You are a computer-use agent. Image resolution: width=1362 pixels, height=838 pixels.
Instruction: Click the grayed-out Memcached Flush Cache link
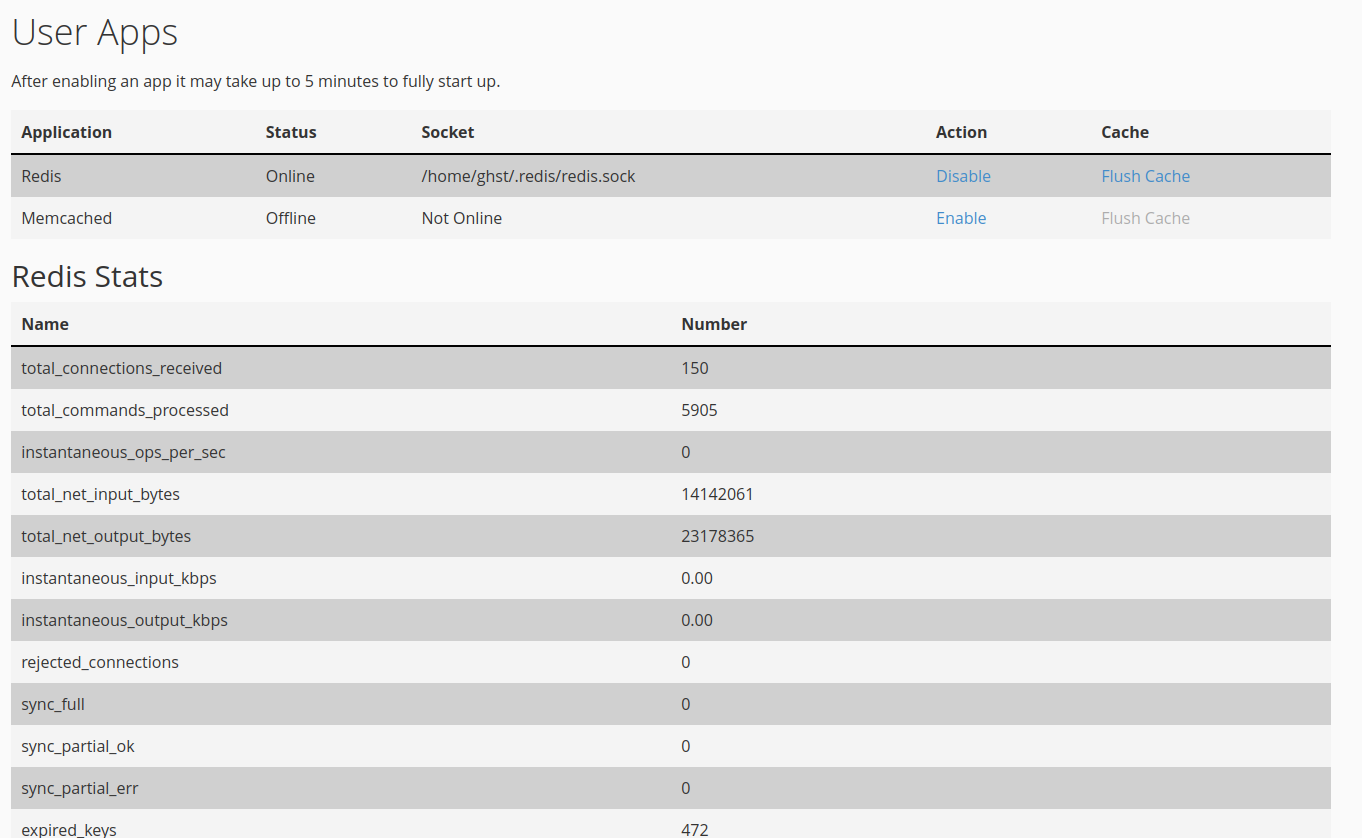point(1145,217)
